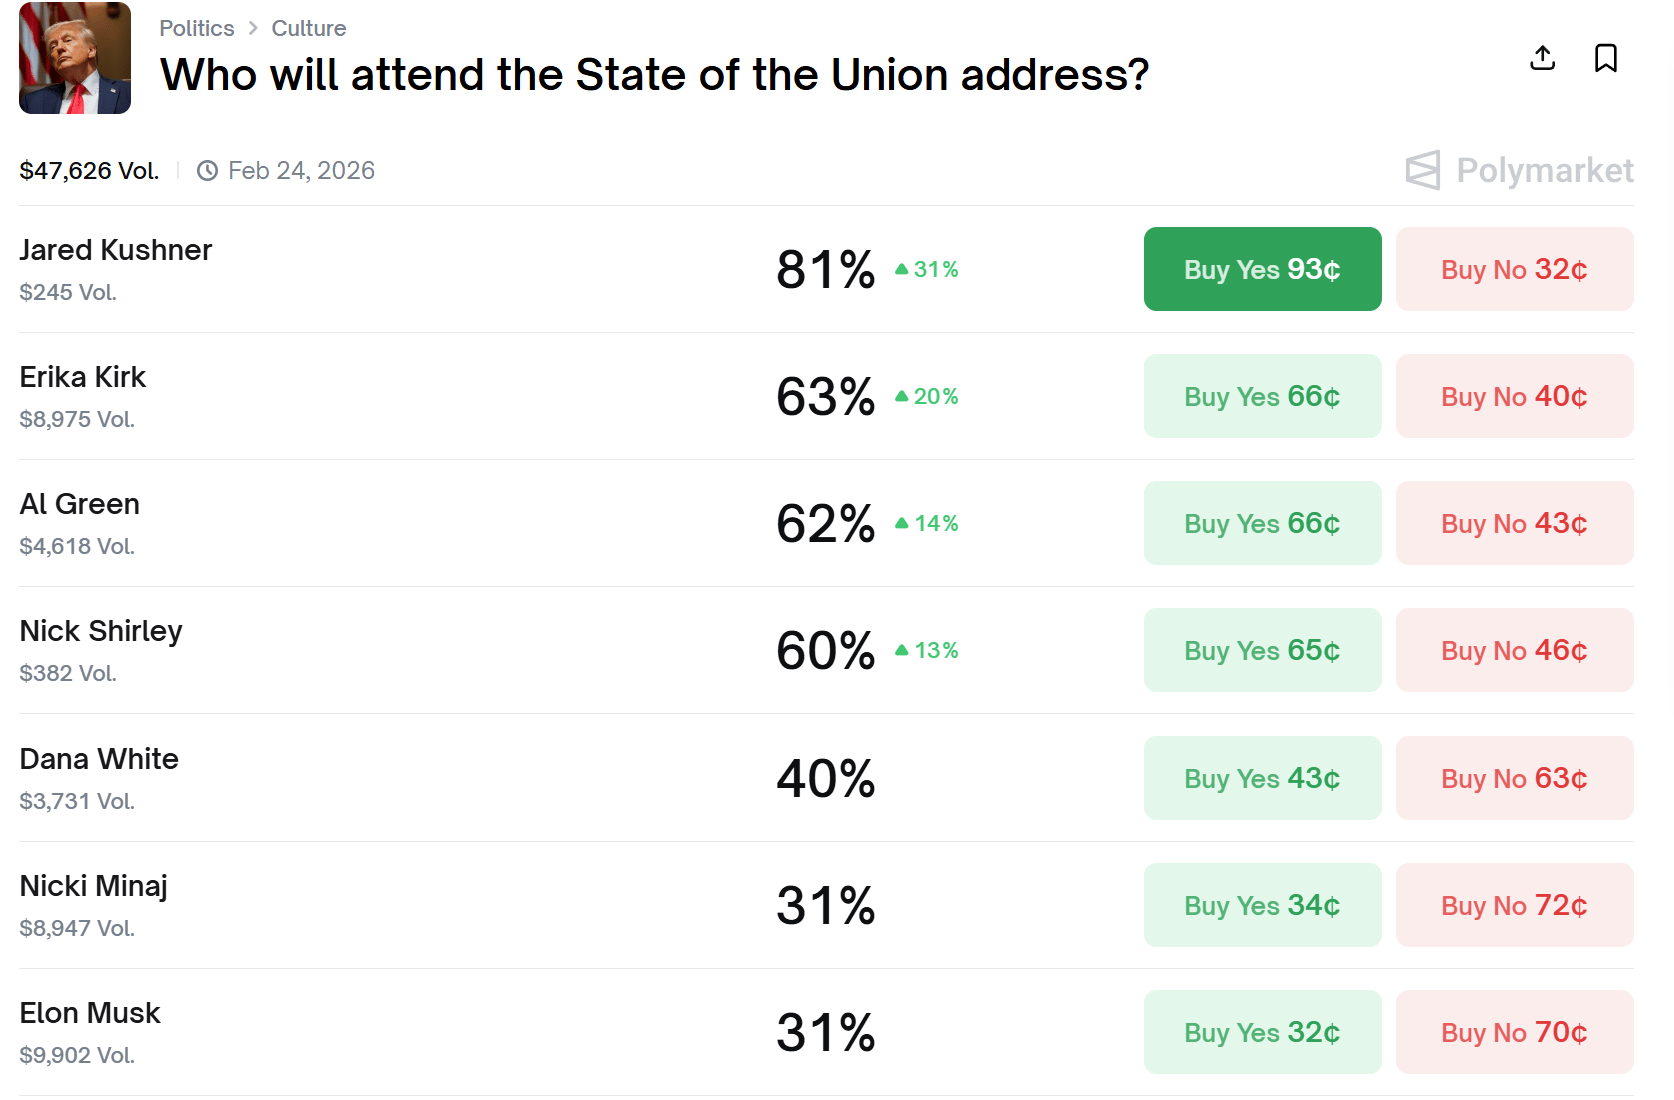Screen dimensions: 1674x1100
Task: Buy Yes at 66¢ for Erika Kirk
Action: click(x=1262, y=396)
